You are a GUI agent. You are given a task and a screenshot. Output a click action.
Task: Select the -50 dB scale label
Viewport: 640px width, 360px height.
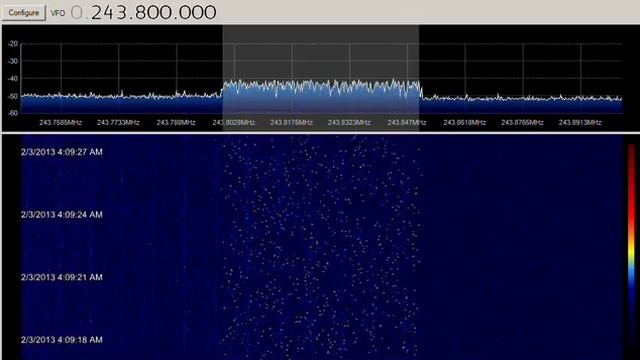(13, 96)
